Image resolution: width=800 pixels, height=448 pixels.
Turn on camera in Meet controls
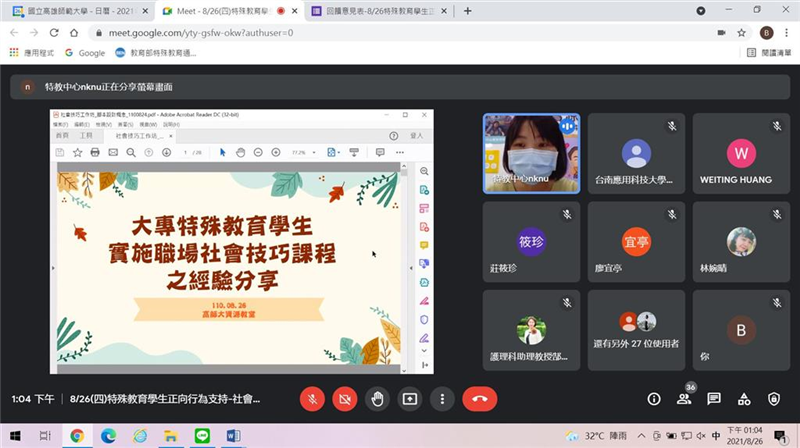point(345,399)
